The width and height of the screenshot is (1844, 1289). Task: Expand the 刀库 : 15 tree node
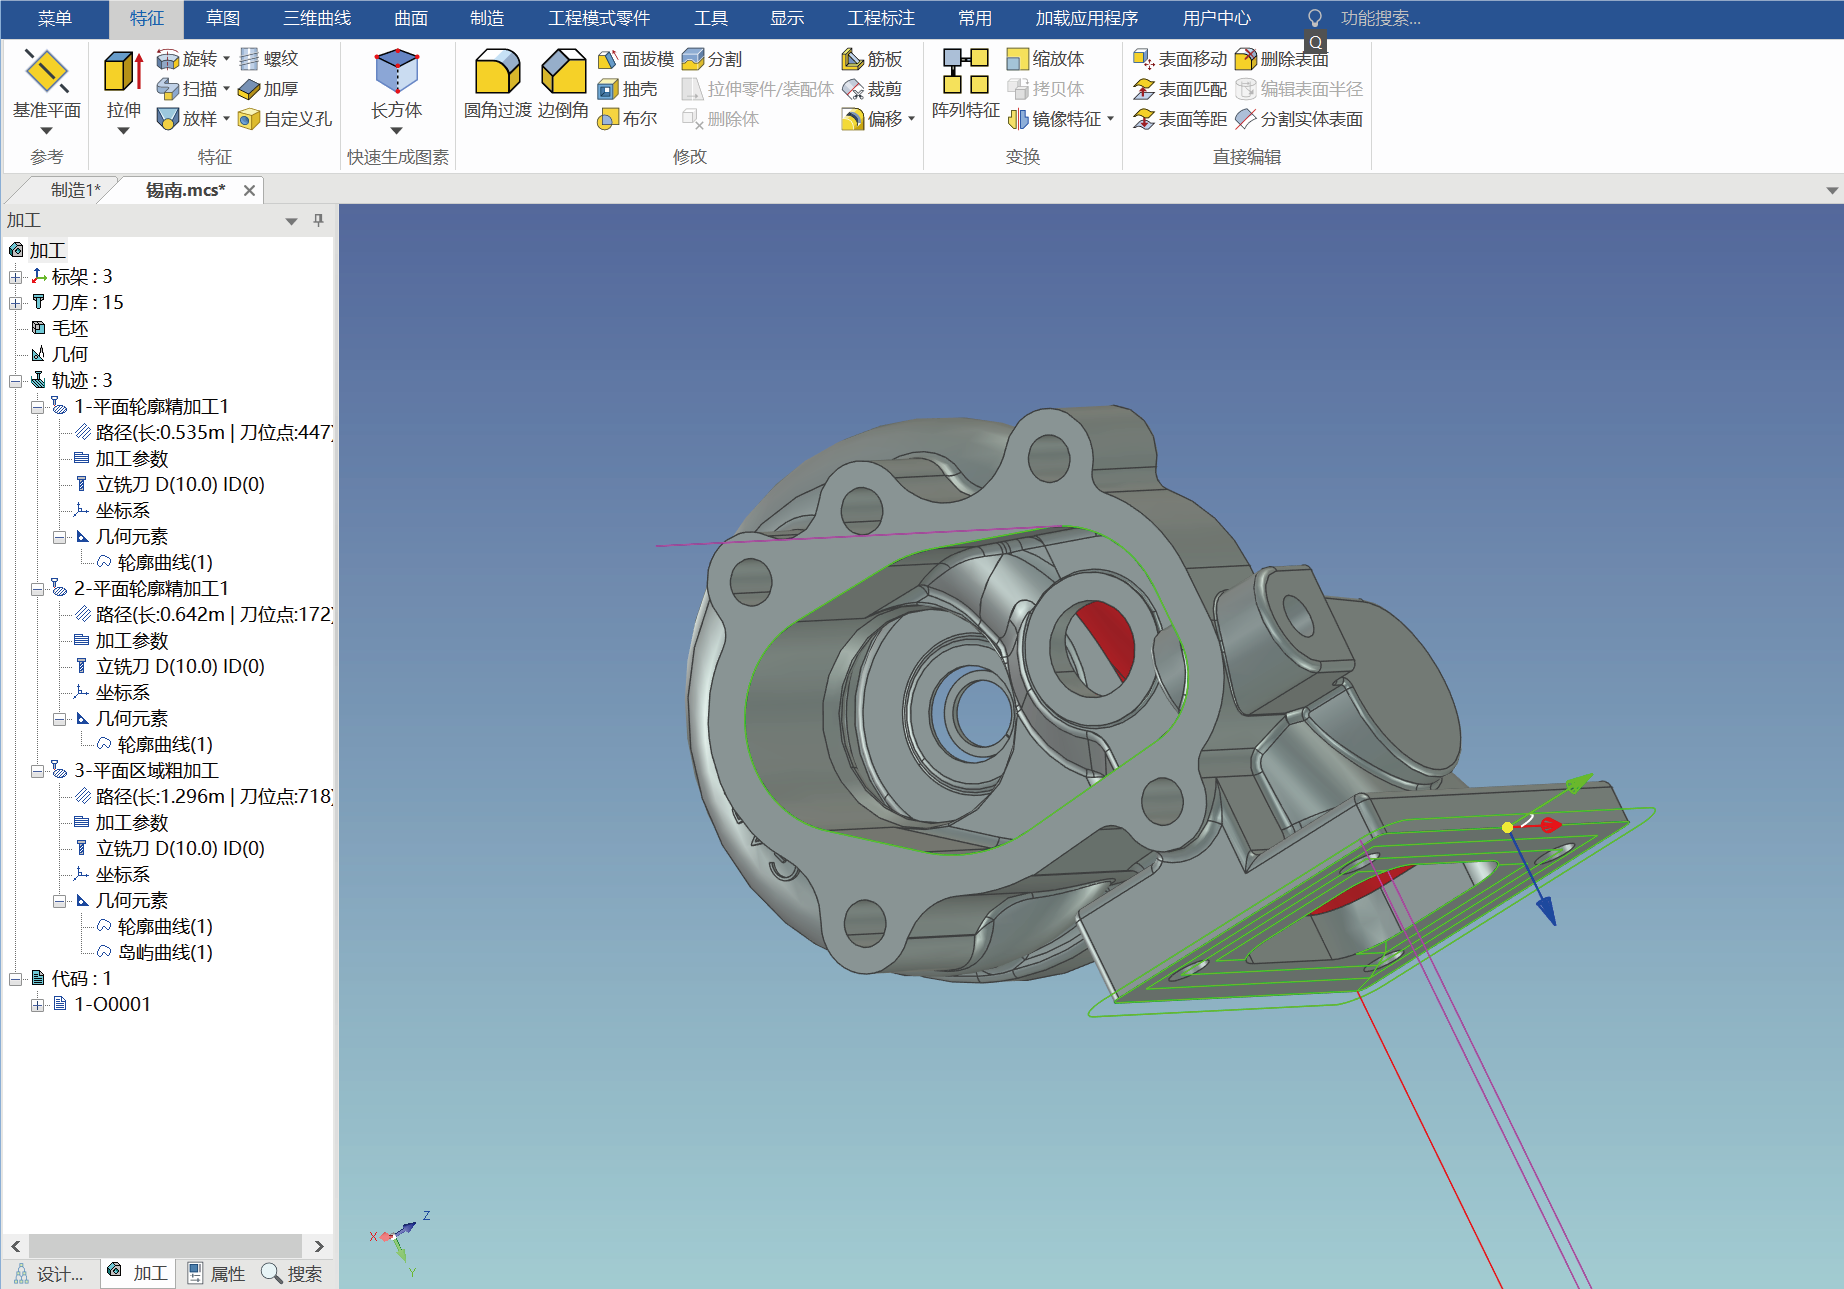point(16,303)
